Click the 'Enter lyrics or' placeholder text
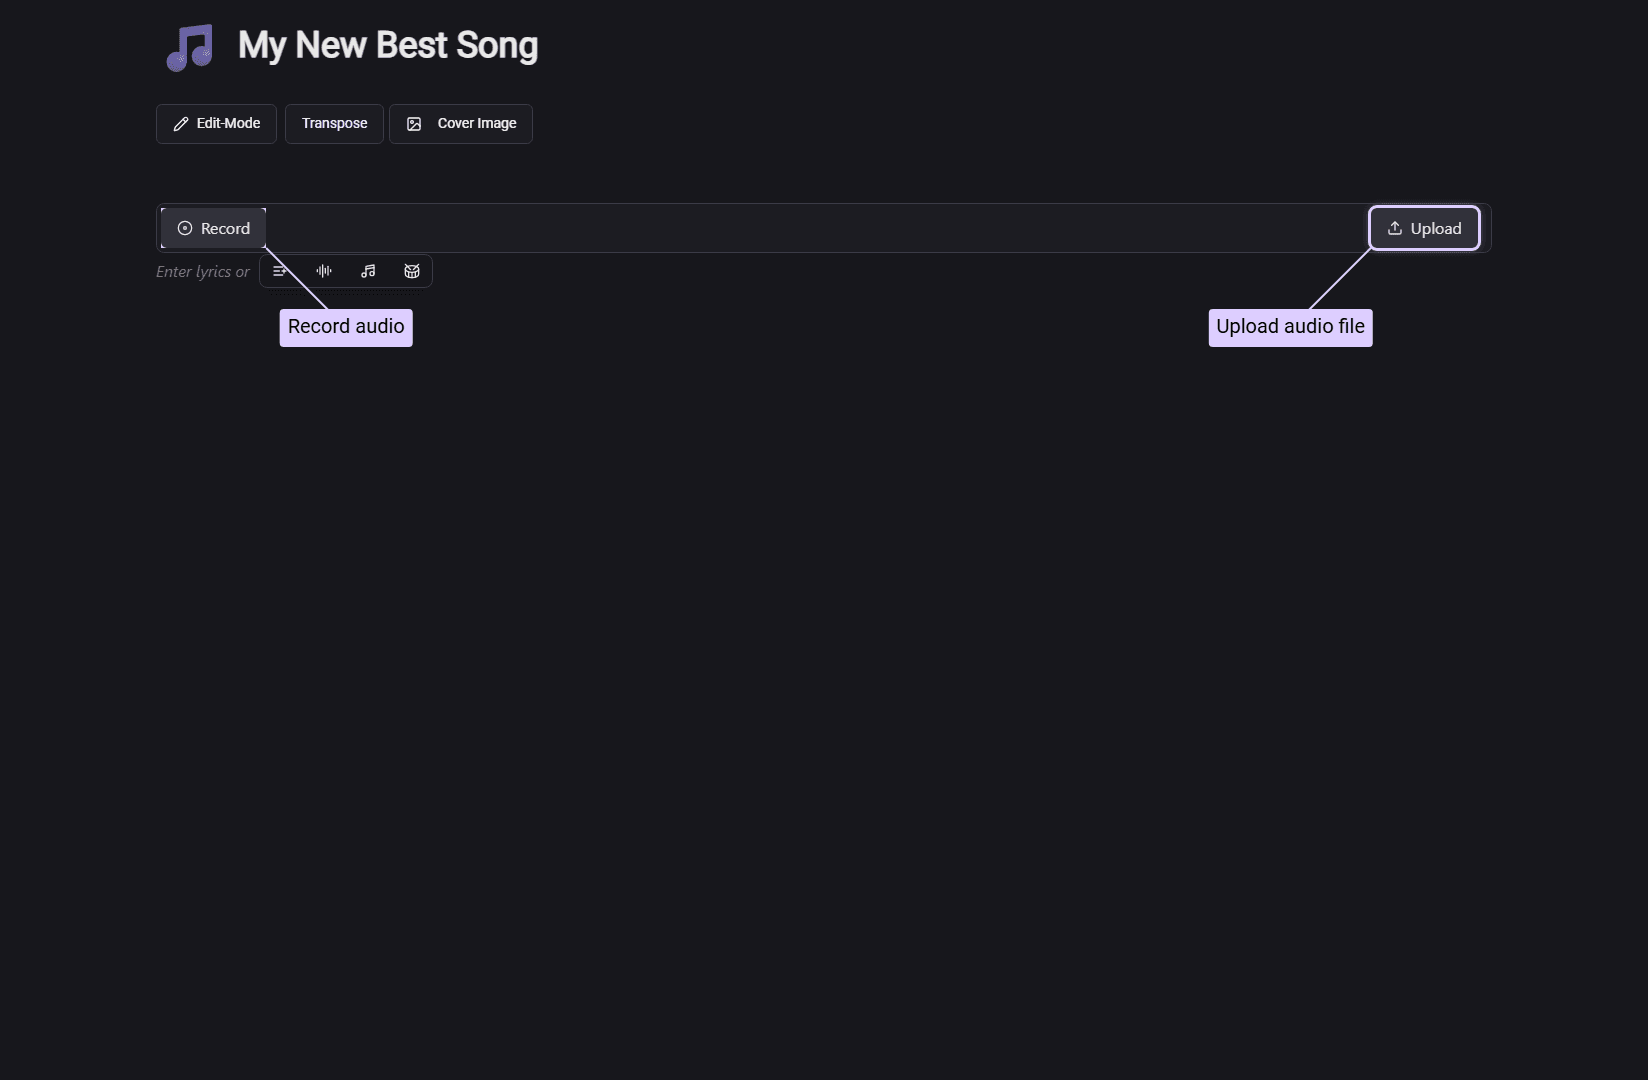 (x=203, y=272)
